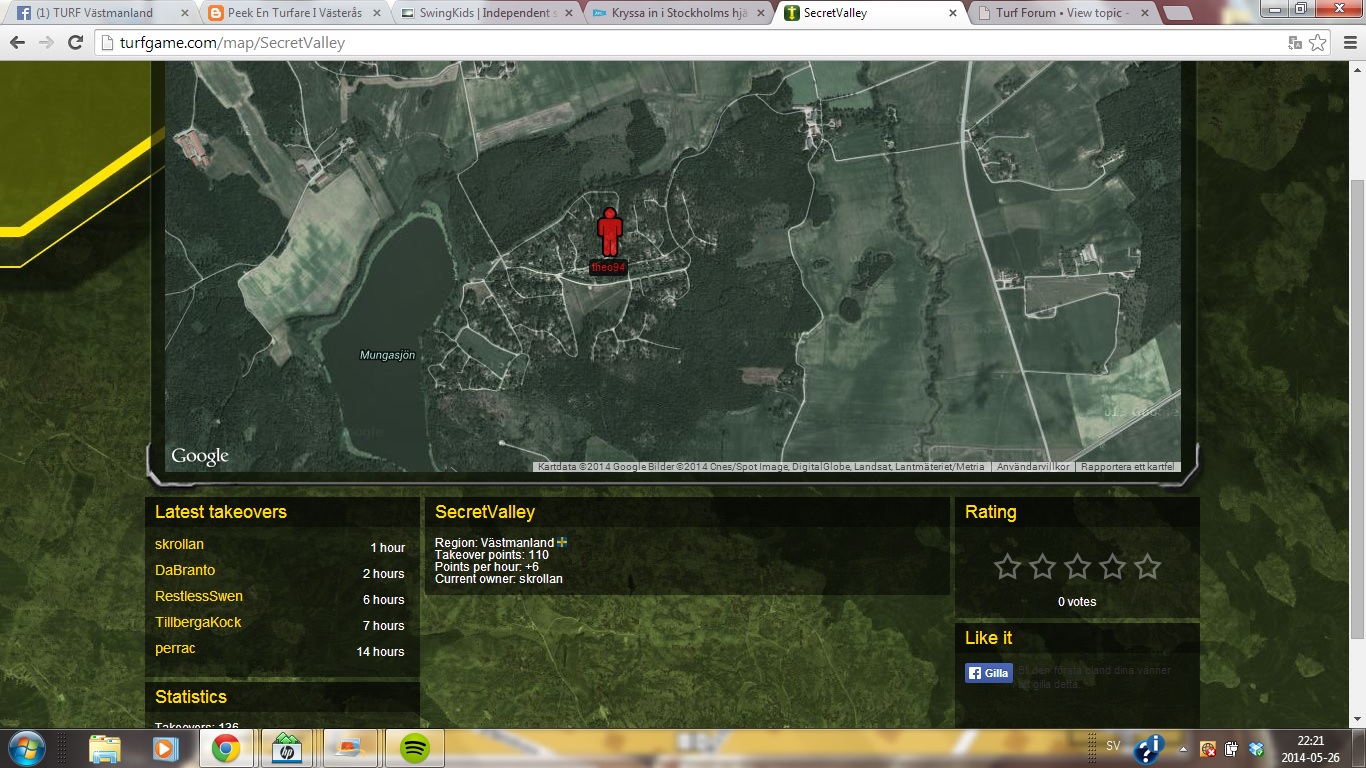1366x768 pixels.
Task: Bookmark page with star icon
Action: 1318,43
